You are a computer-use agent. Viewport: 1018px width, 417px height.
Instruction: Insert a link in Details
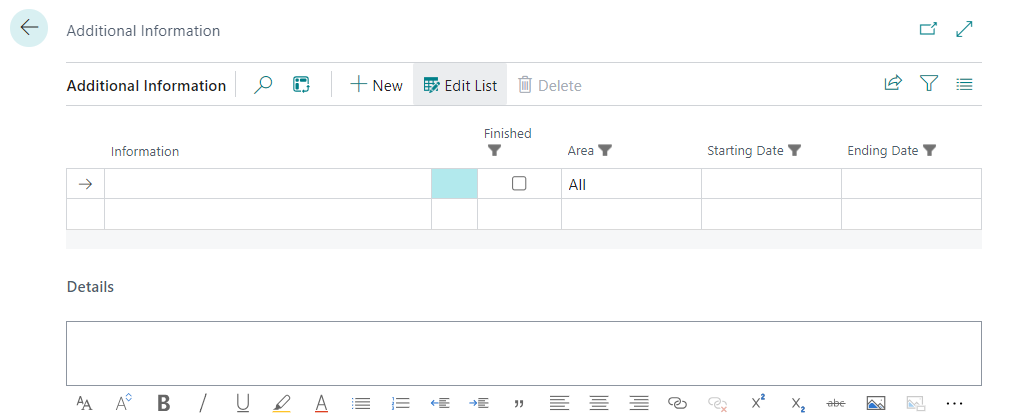click(x=678, y=403)
